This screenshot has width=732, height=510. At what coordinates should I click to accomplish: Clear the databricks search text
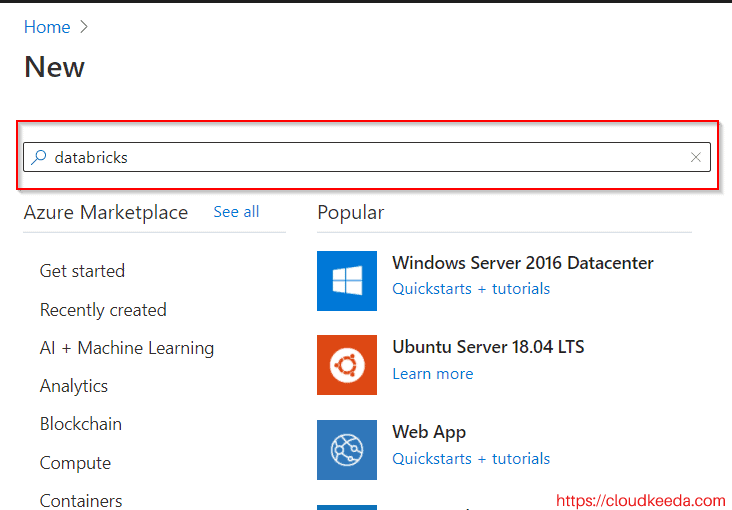[x=696, y=157]
